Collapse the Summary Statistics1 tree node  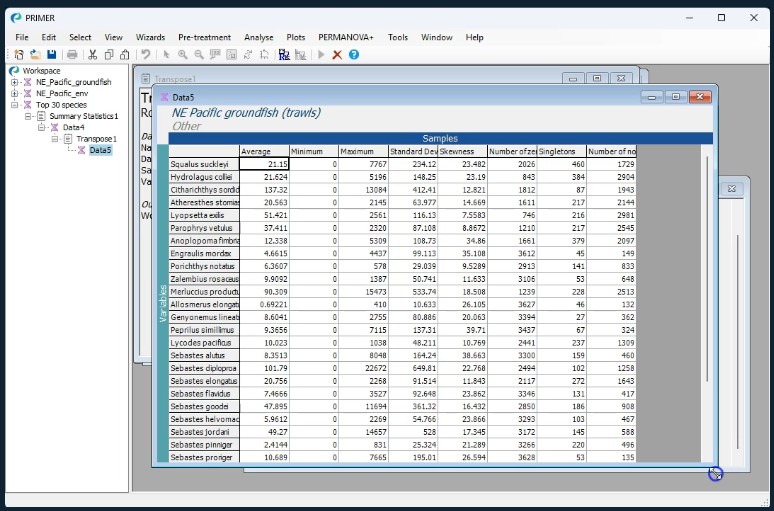28,116
